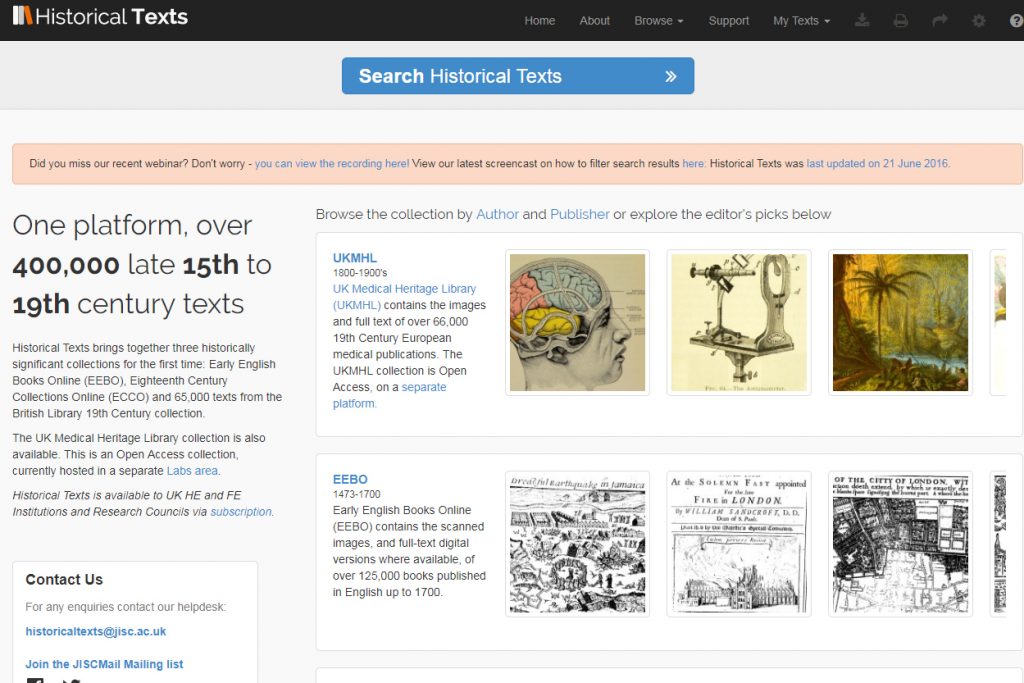Expand the Browse dropdown menu
Image resolution: width=1024 pixels, height=683 pixels.
(658, 21)
